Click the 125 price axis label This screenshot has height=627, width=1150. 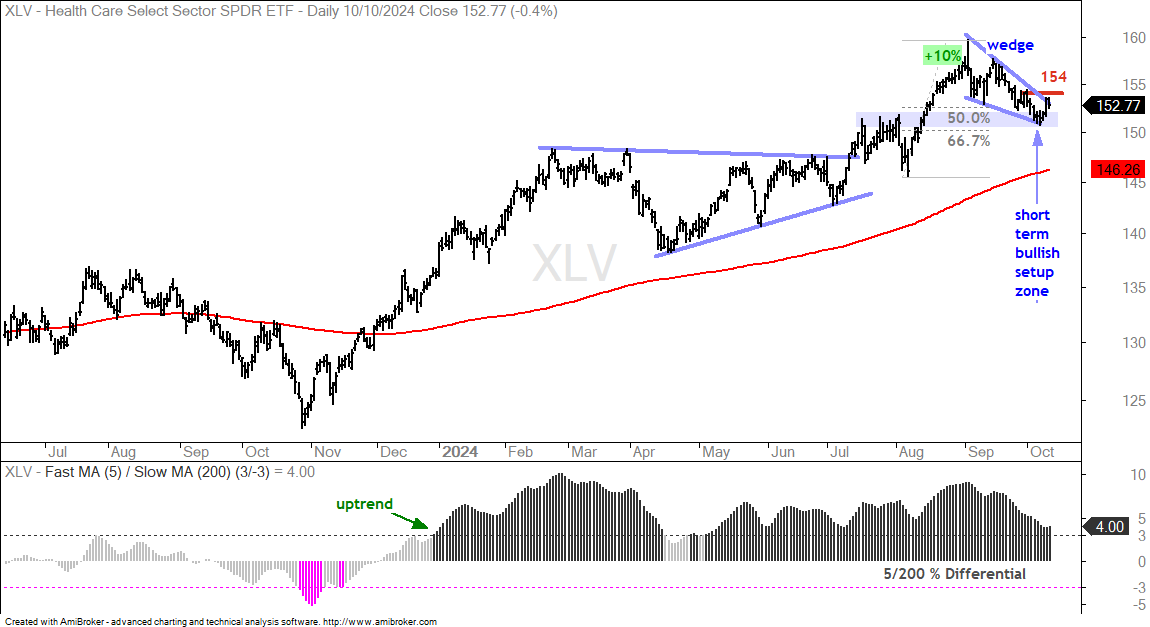[1133, 401]
